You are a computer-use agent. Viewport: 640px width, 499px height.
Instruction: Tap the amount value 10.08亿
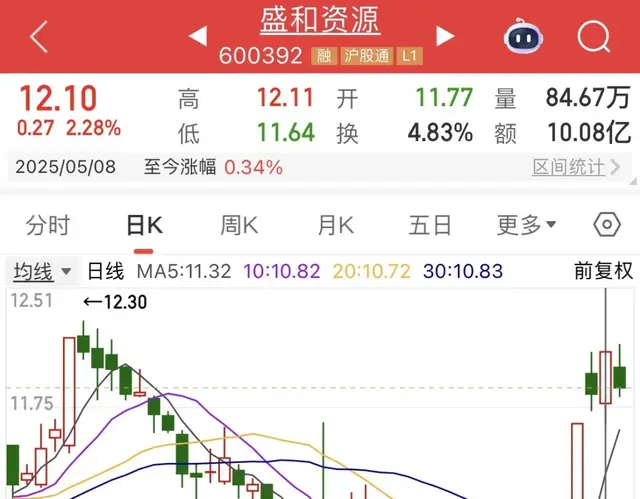pyautogui.click(x=589, y=133)
